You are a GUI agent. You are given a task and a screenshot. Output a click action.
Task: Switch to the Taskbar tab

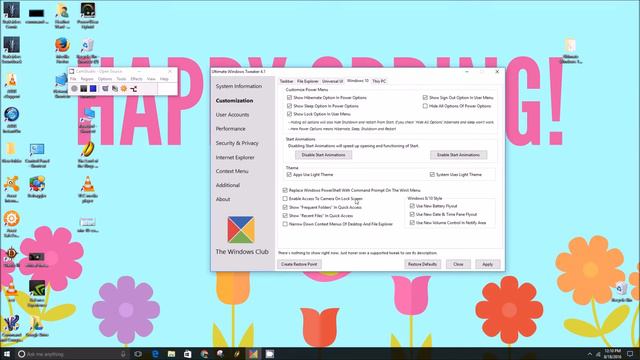pyautogui.click(x=286, y=81)
